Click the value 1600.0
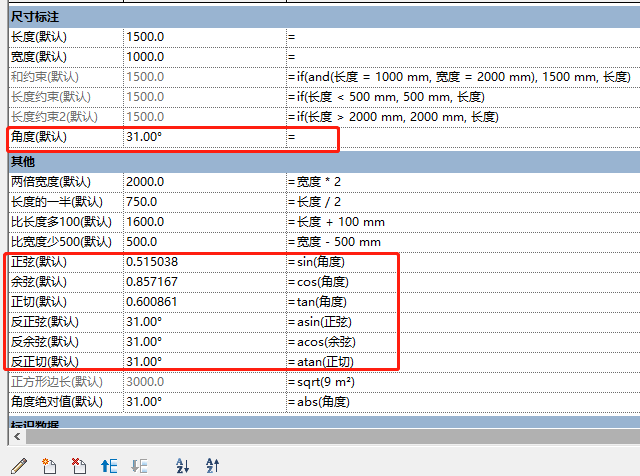Screen dimensions: 640x476 coord(145,222)
